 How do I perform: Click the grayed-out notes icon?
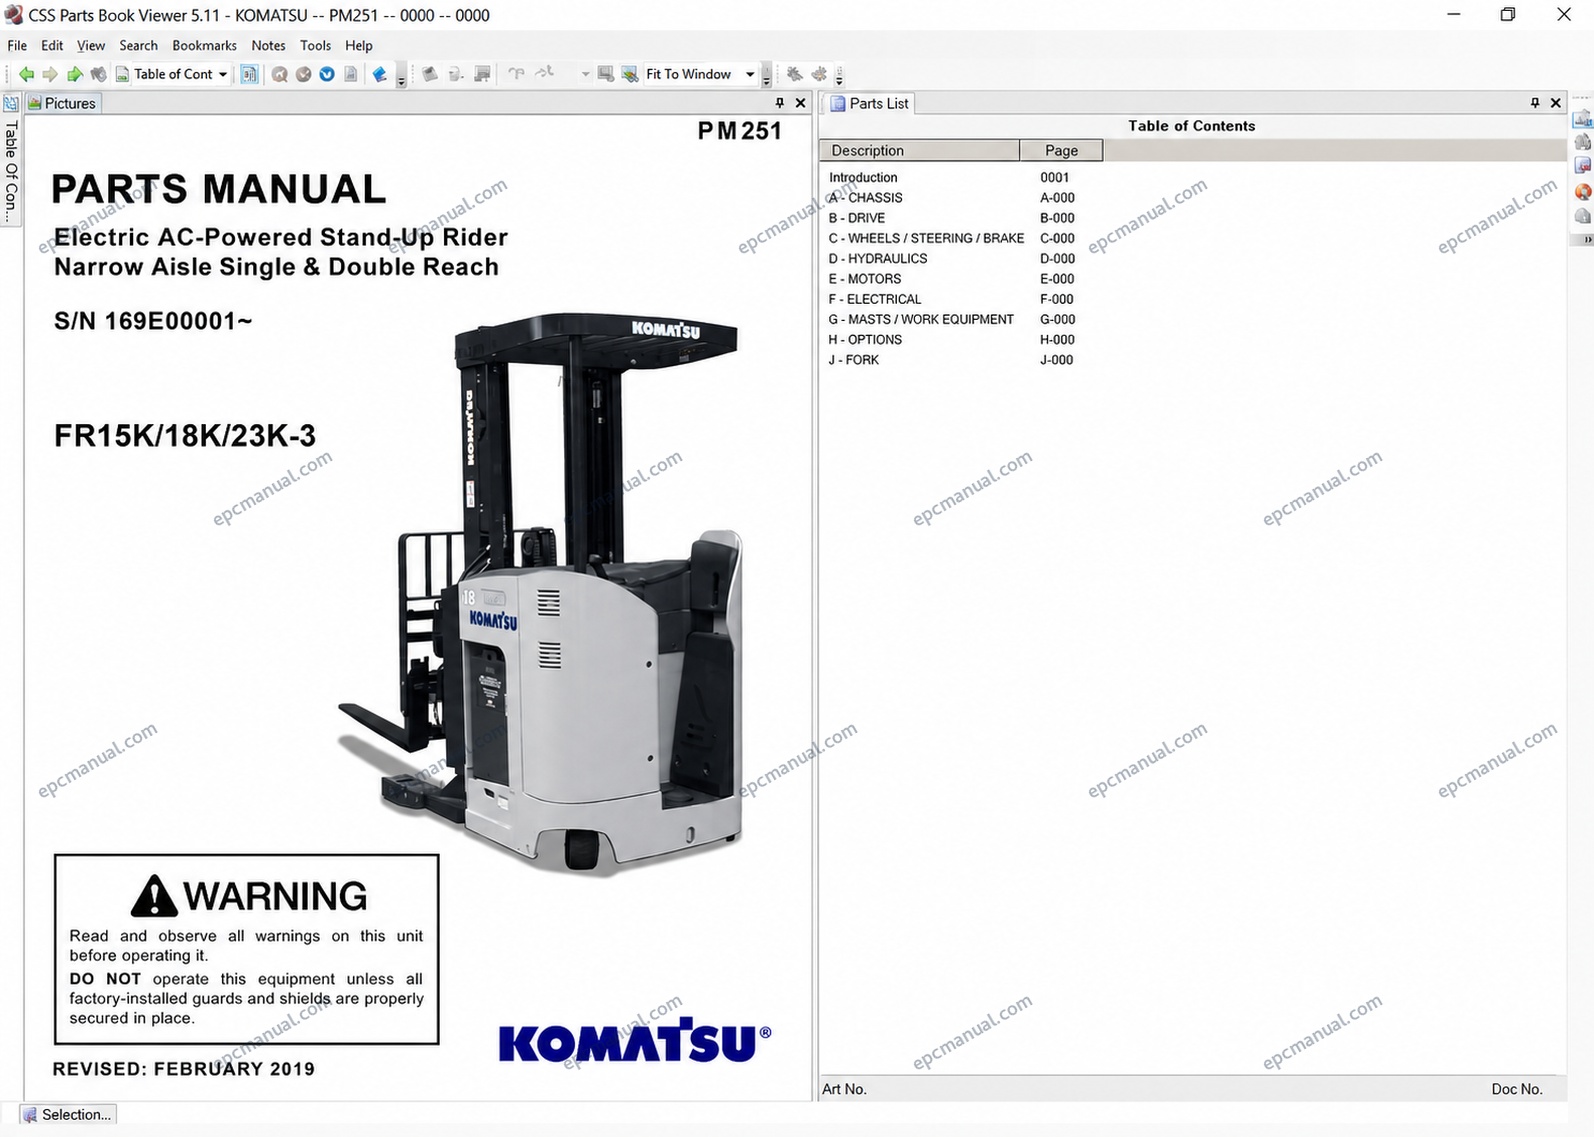point(430,74)
